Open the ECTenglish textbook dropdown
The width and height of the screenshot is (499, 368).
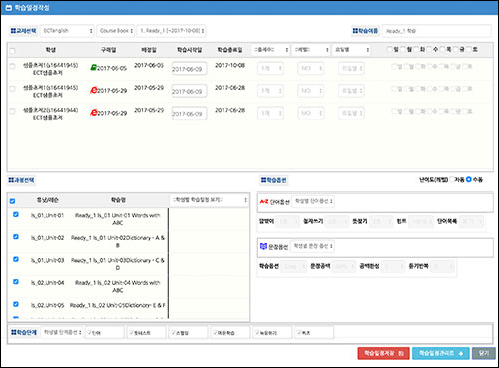point(67,31)
